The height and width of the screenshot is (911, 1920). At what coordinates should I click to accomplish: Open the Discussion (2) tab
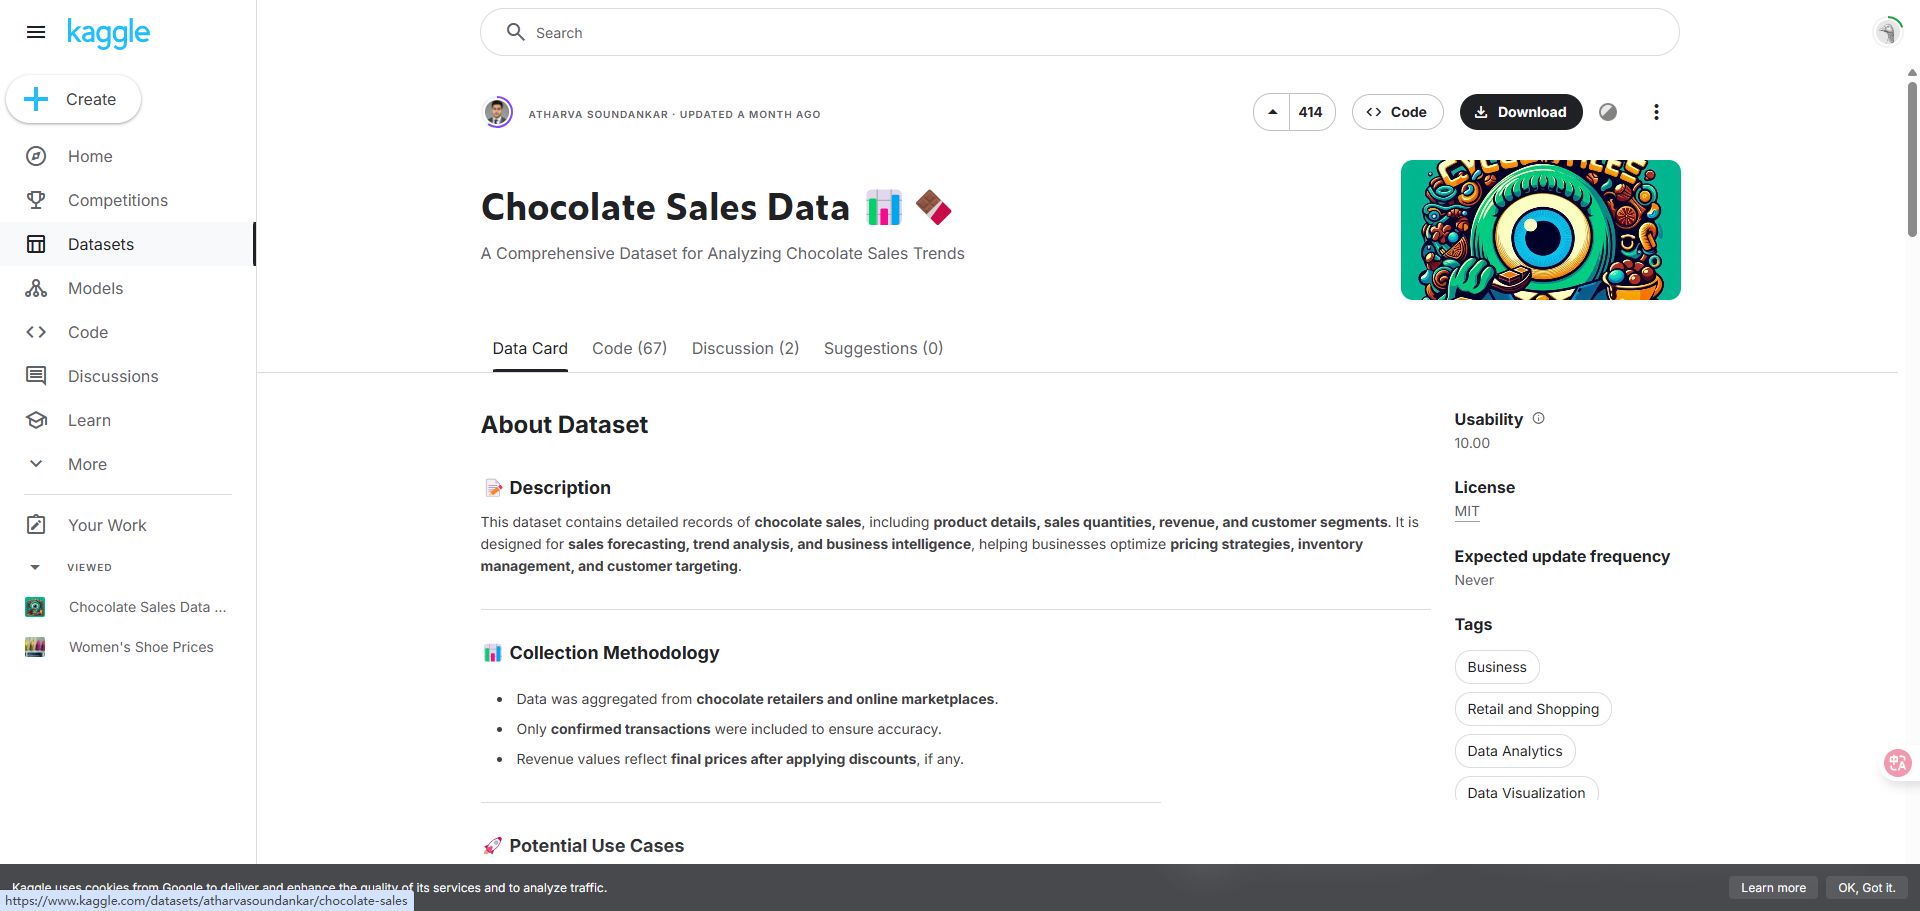[x=745, y=348]
